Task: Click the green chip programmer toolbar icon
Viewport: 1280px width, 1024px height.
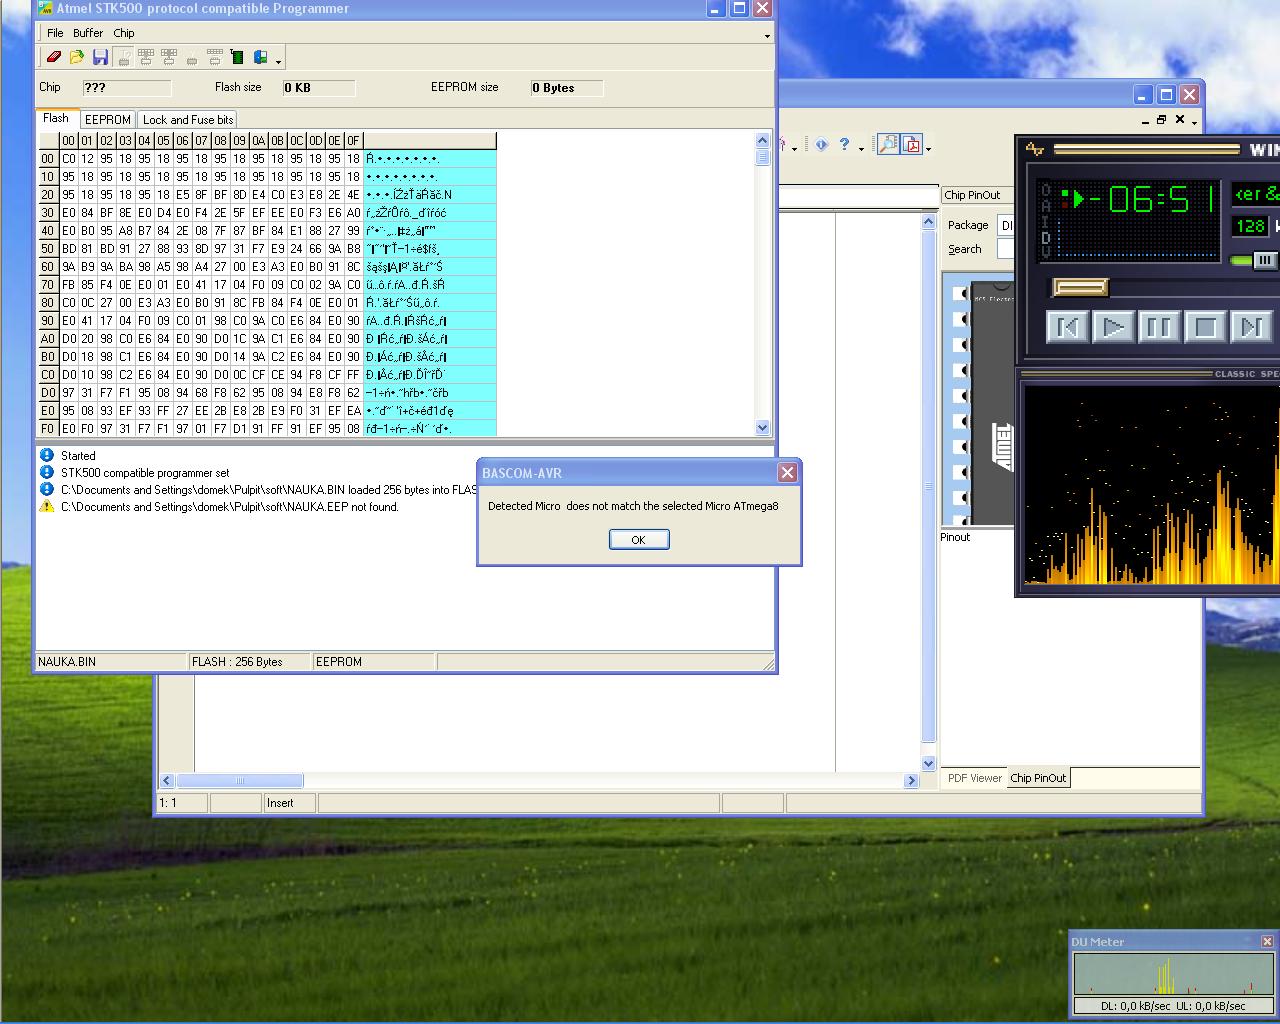Action: coord(237,58)
